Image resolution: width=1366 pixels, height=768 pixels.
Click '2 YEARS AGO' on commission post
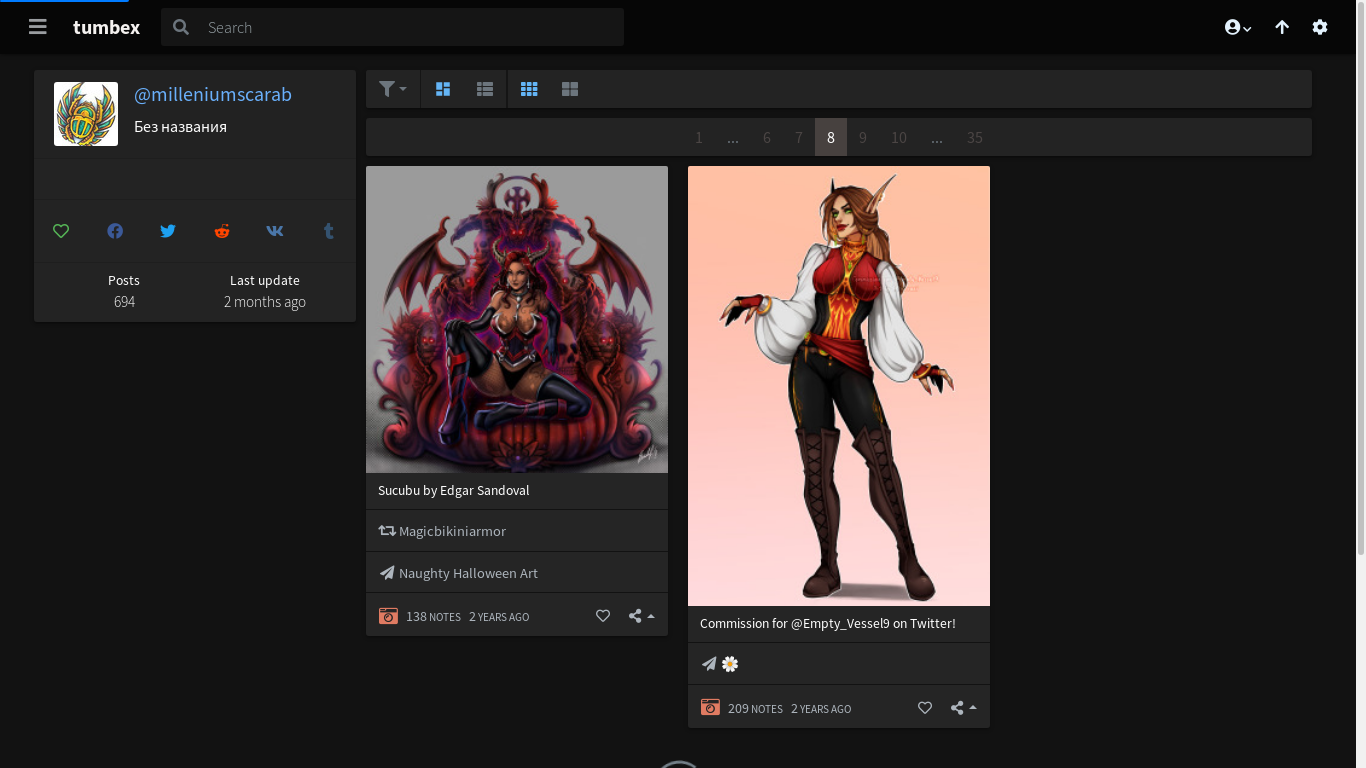821,709
